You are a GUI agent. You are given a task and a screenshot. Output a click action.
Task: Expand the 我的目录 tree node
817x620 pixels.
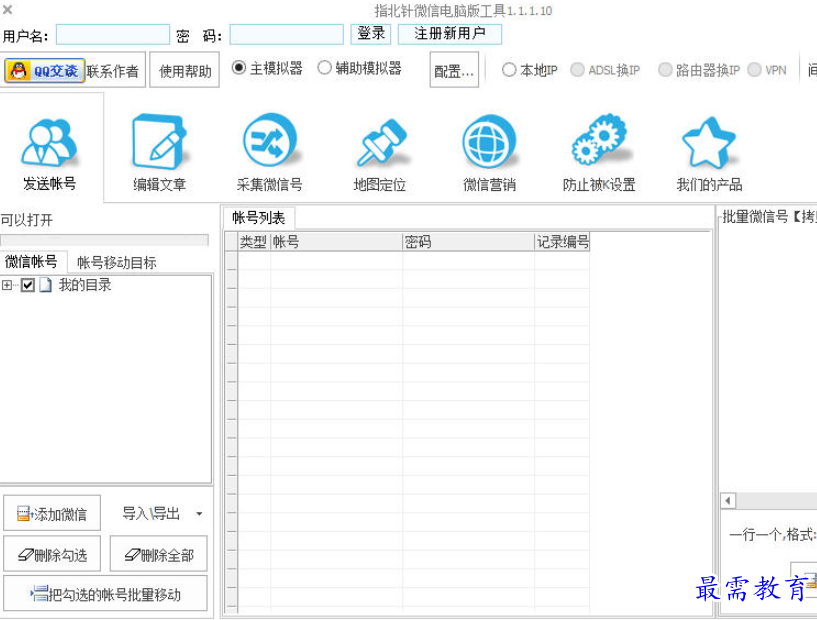point(6,285)
